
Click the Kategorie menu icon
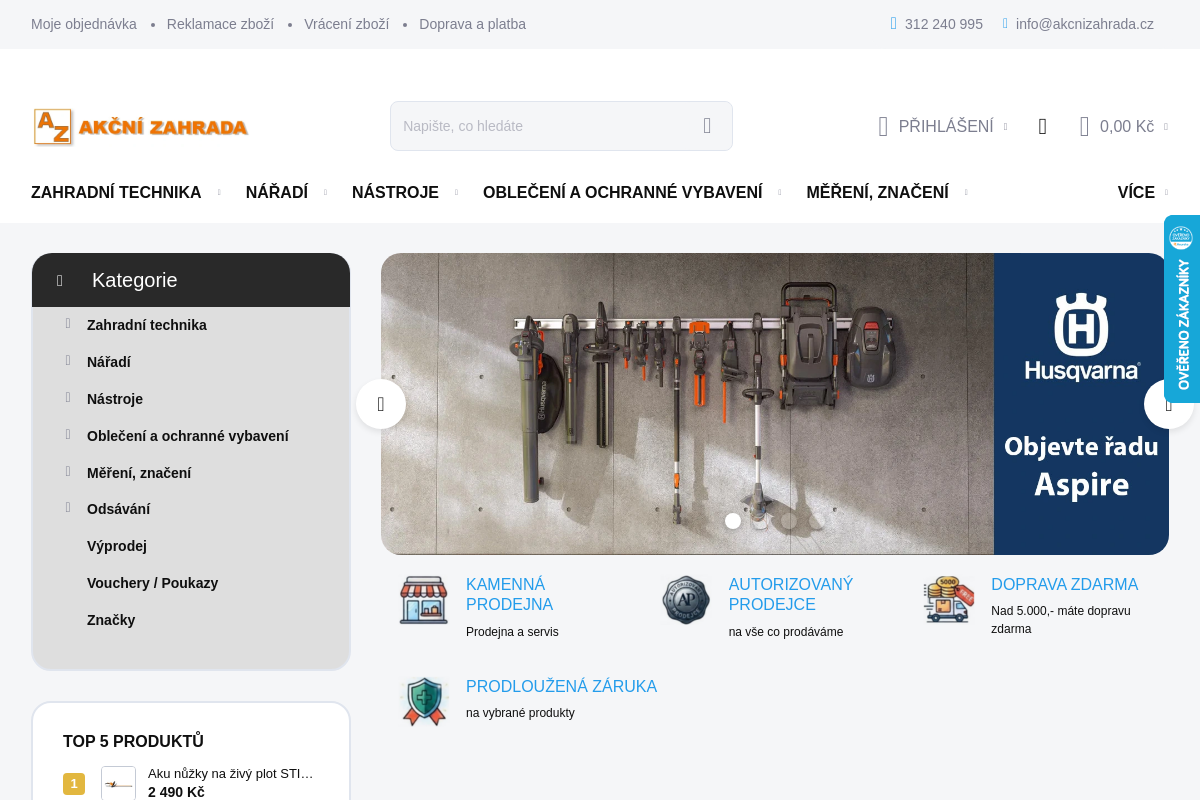pos(60,281)
